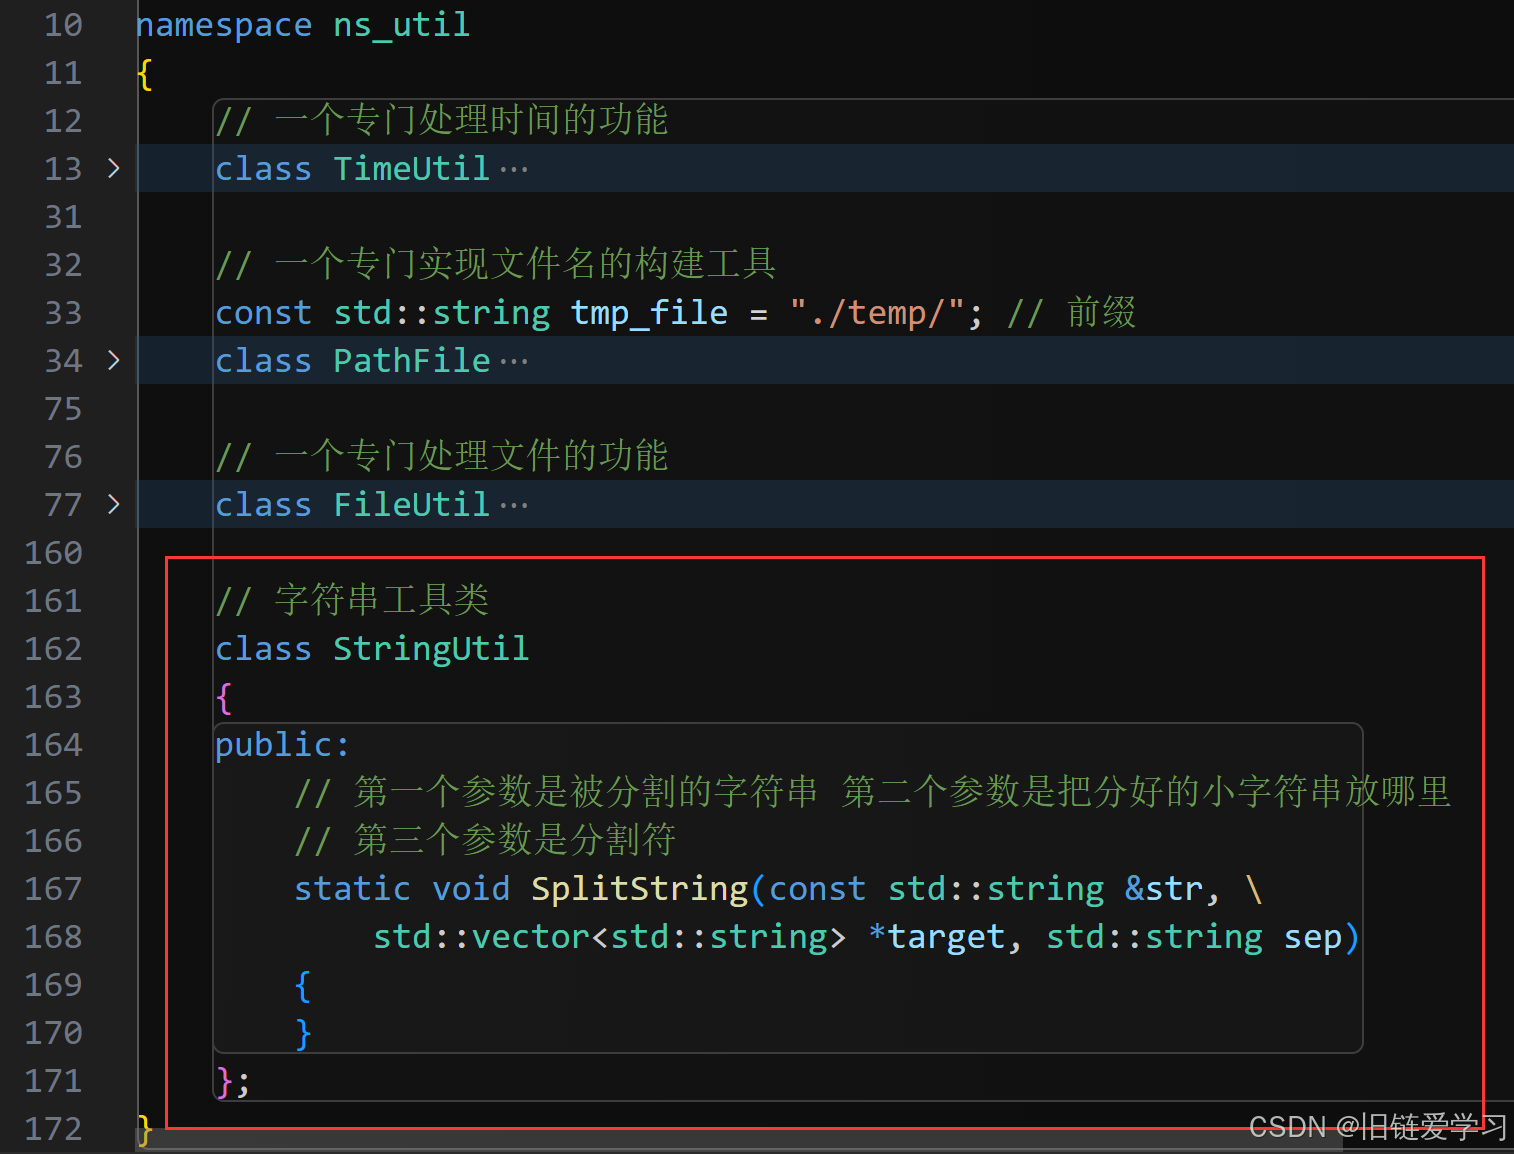
Task: Click the '*target' parameter on line 168
Action: click(937, 937)
